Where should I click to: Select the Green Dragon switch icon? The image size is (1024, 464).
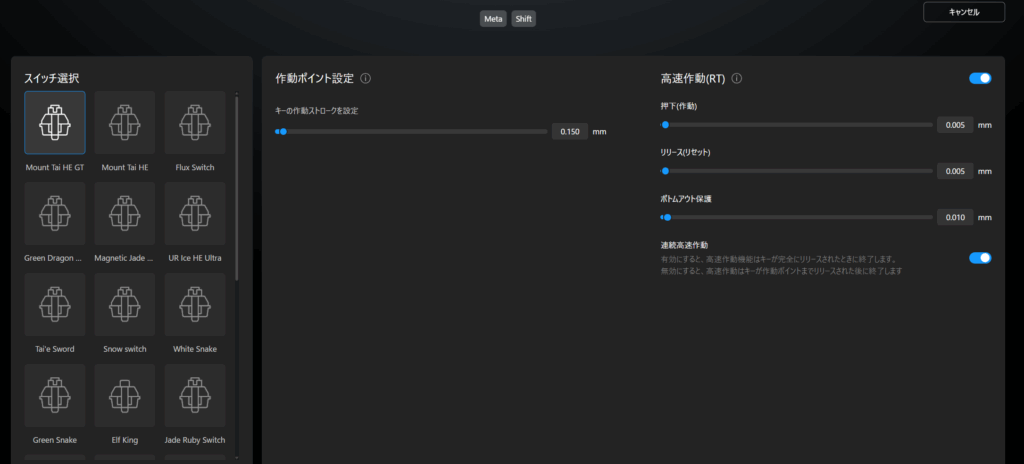(x=55, y=213)
